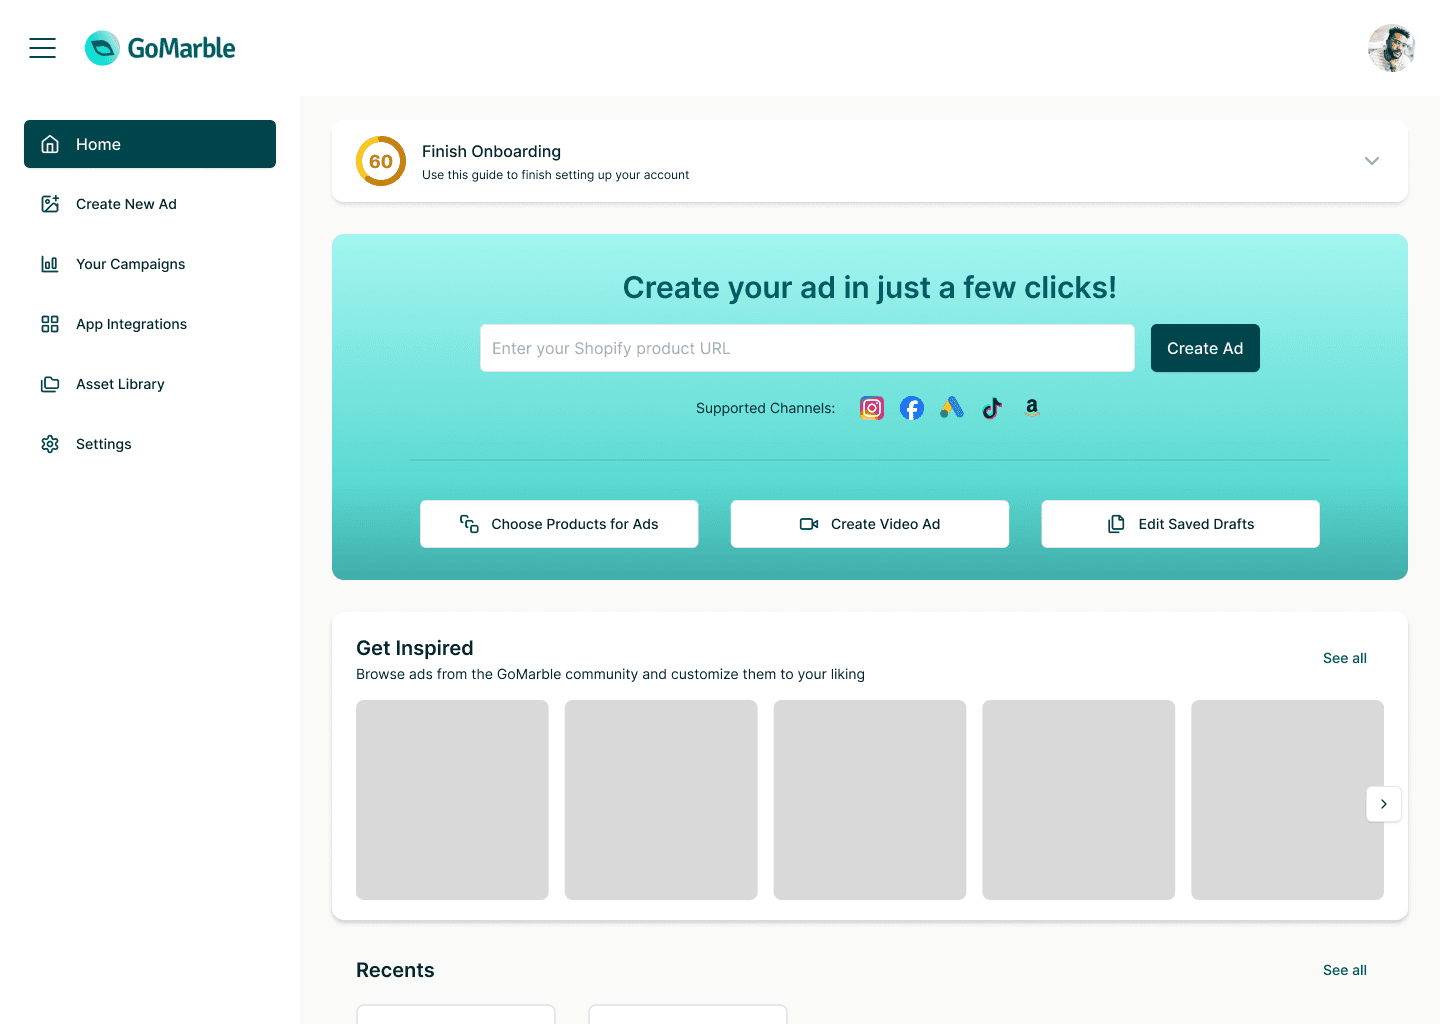Click Choose Products for Ads button
Viewport: 1440px width, 1024px height.
(x=559, y=524)
